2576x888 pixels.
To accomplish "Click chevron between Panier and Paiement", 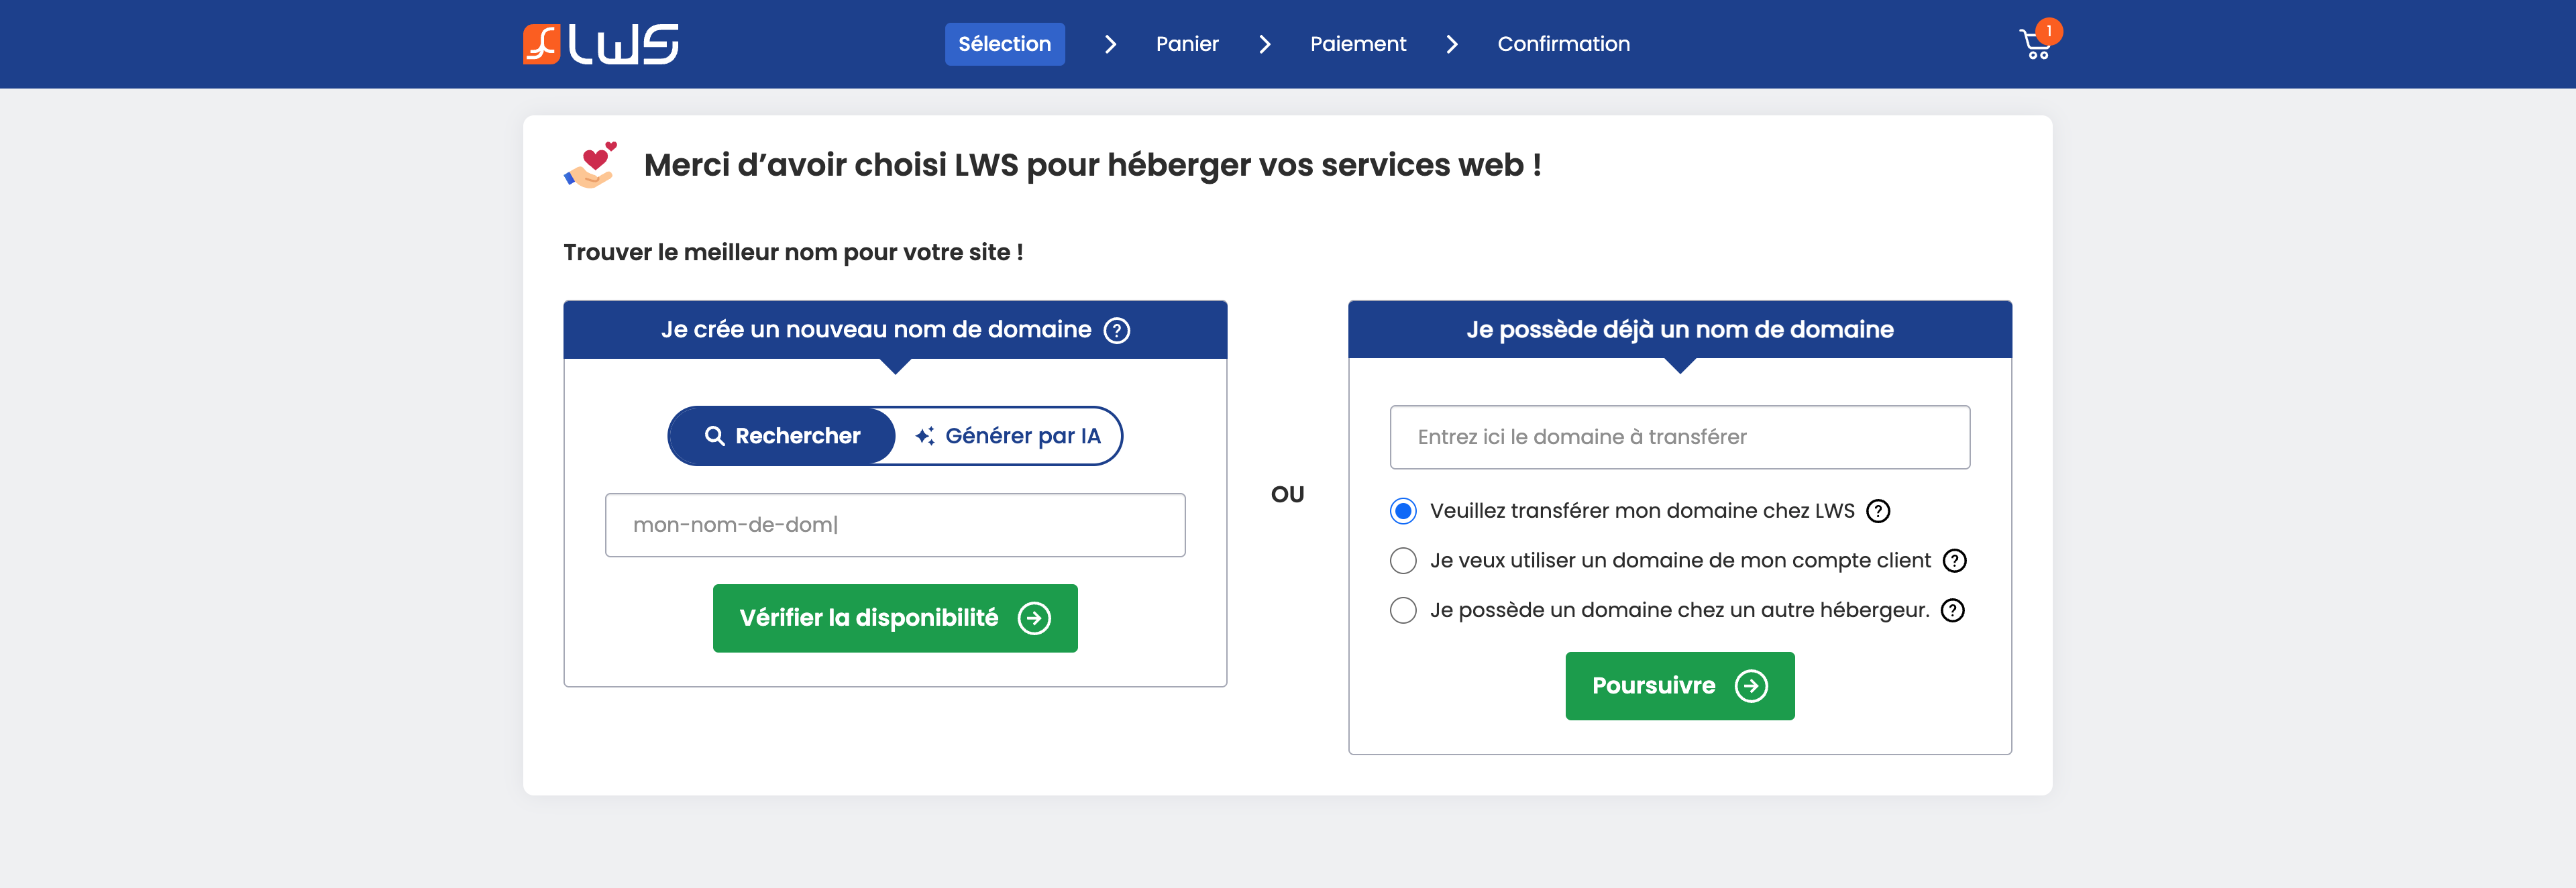I will 1265,44.
